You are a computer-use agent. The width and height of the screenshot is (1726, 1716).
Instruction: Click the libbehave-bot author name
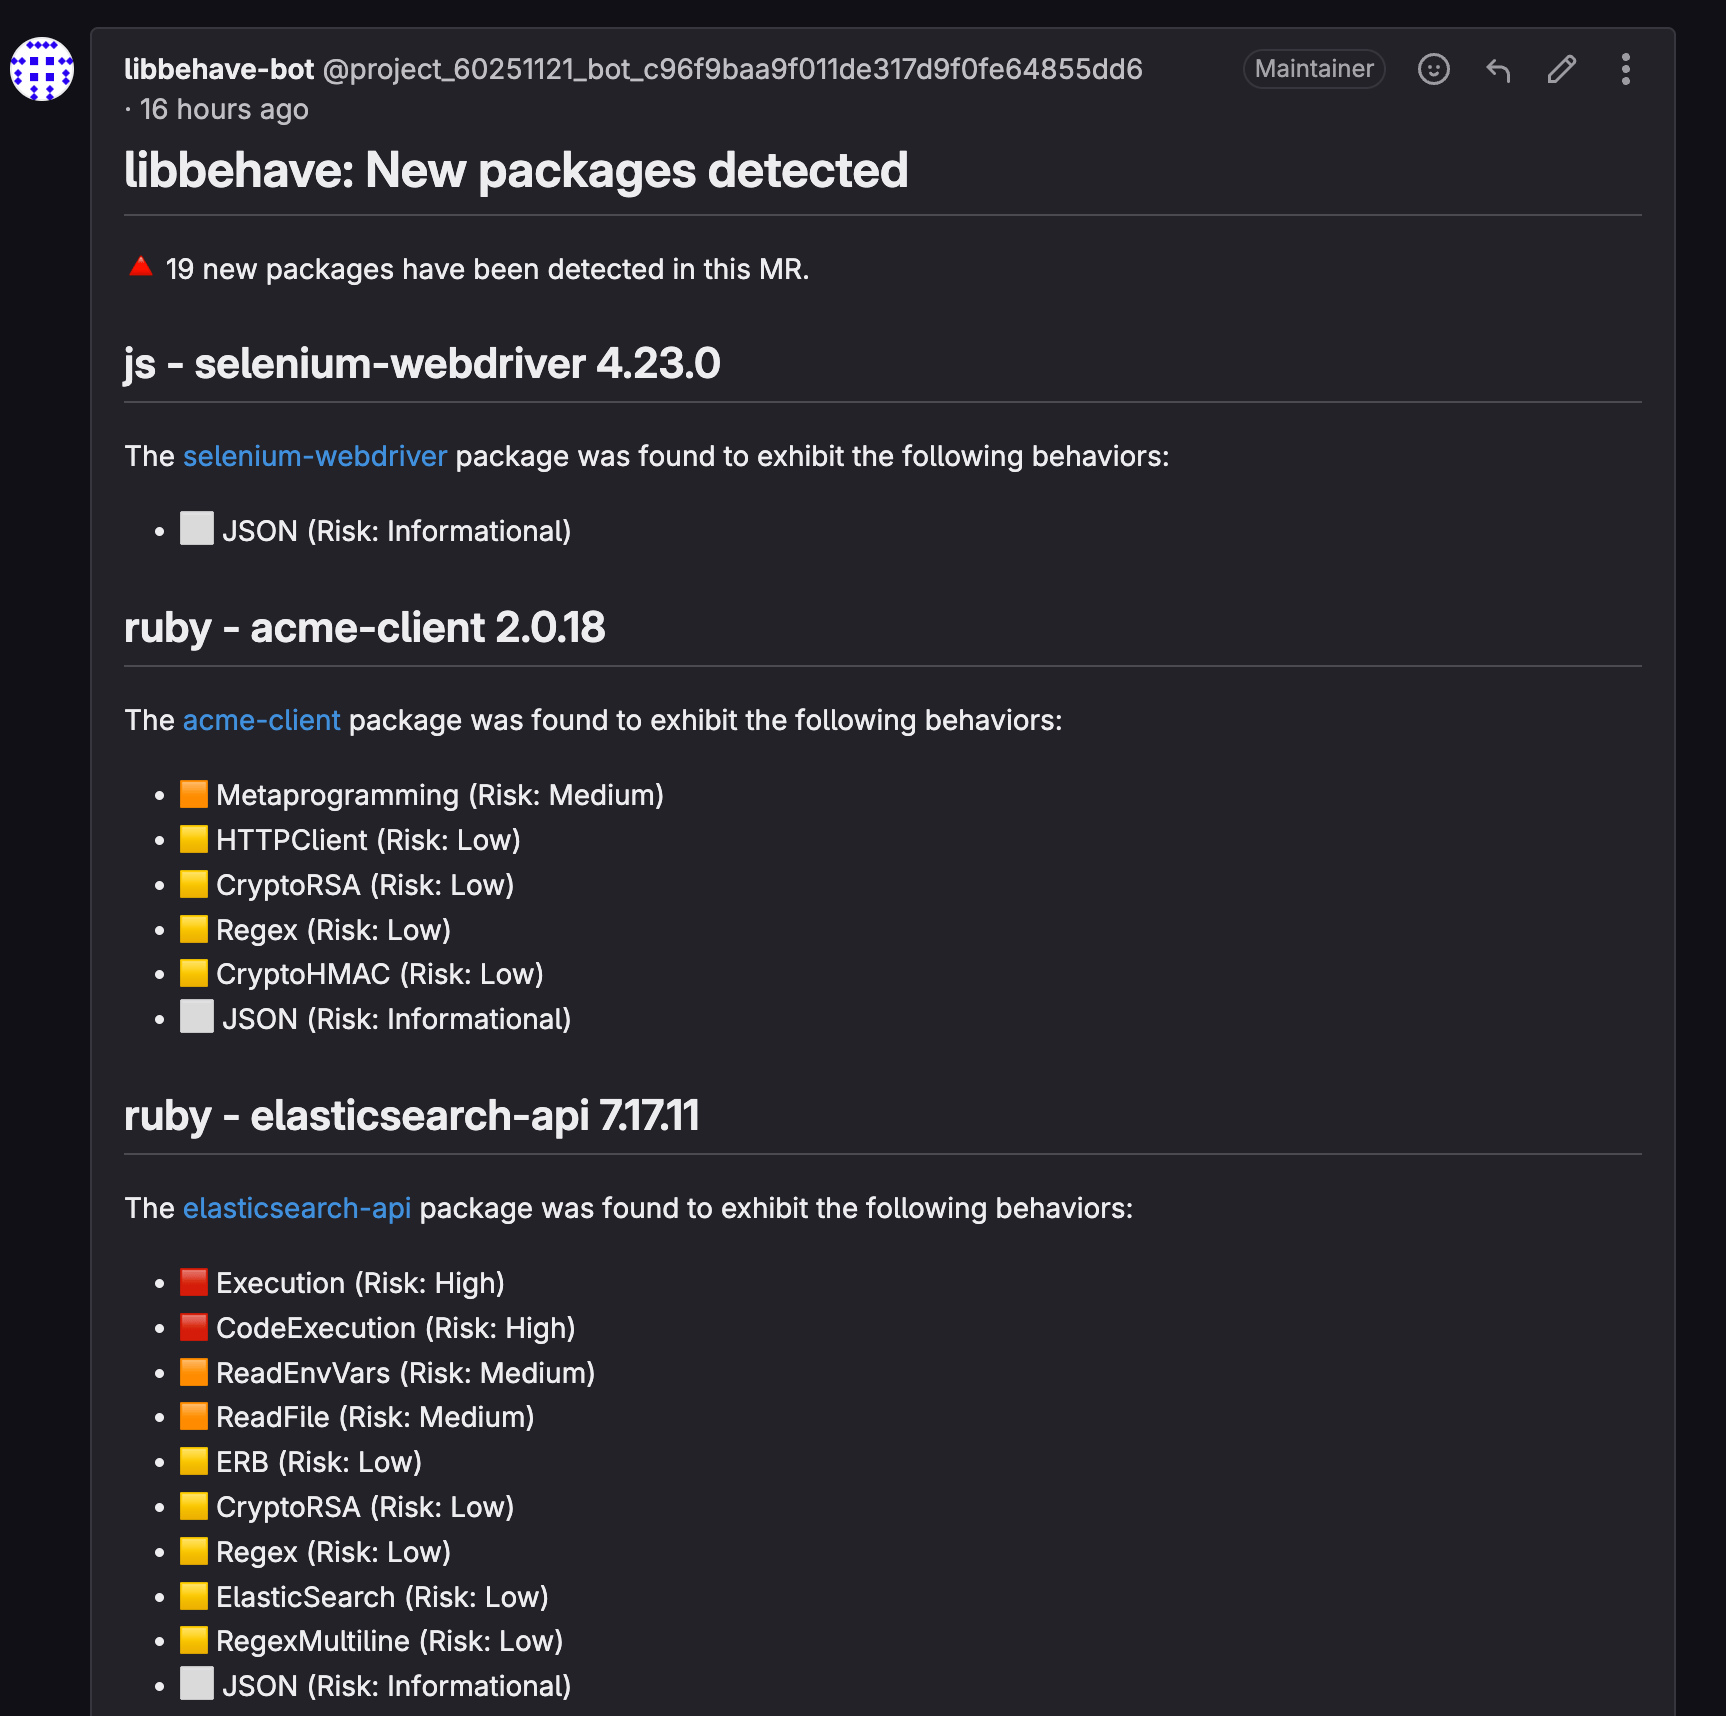[219, 69]
